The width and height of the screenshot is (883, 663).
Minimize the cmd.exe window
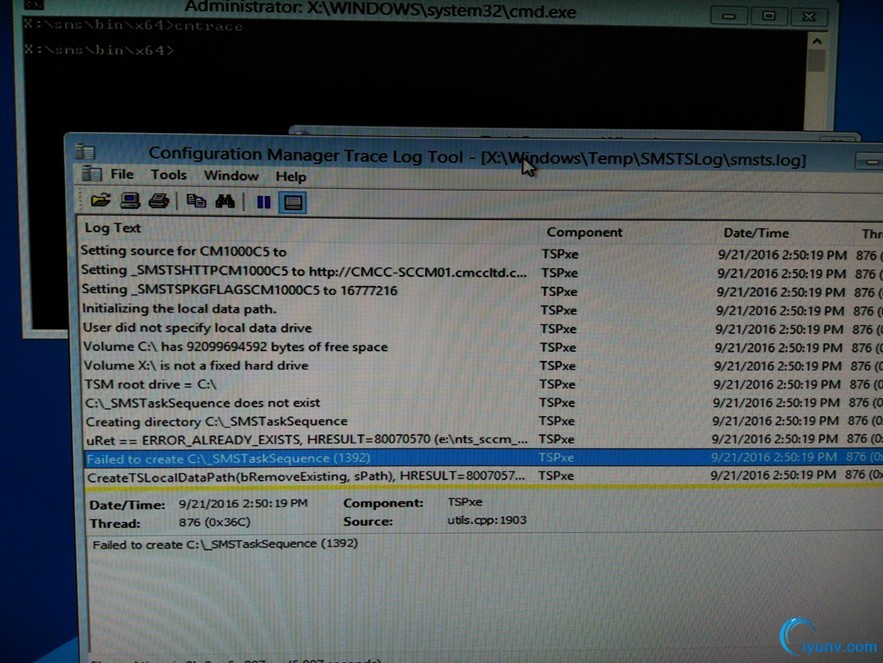point(729,16)
